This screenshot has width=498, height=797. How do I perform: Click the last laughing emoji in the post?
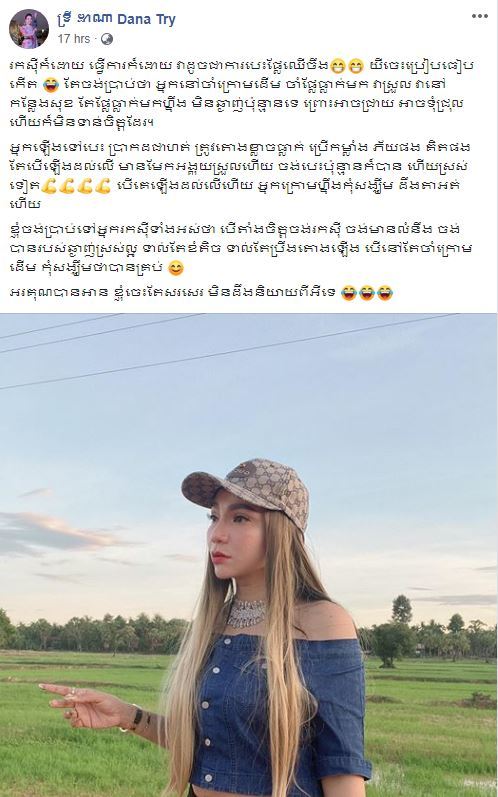(385, 293)
